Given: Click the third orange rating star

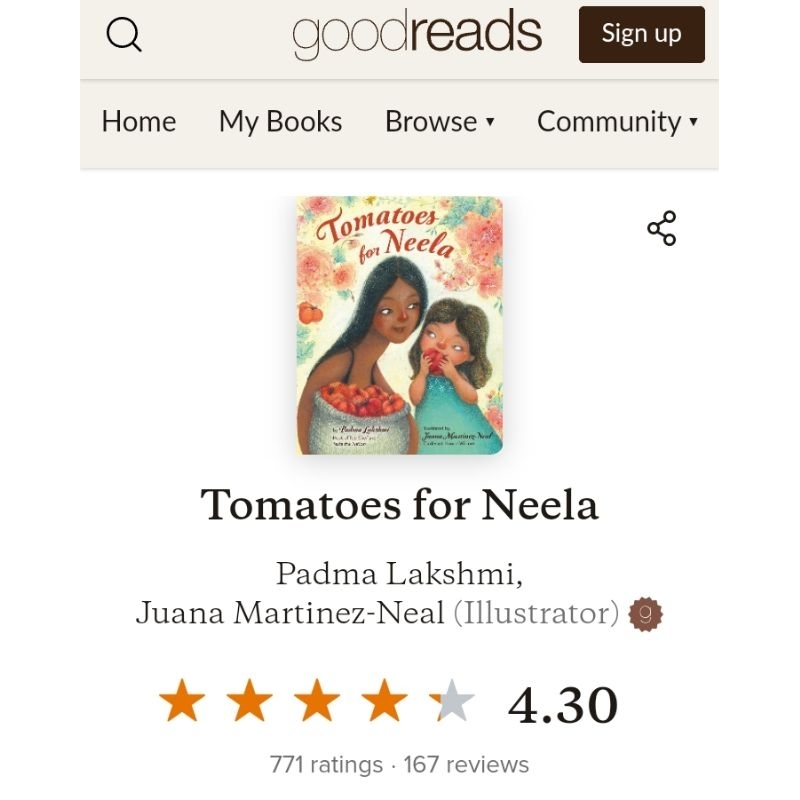Looking at the screenshot, I should tap(316, 701).
